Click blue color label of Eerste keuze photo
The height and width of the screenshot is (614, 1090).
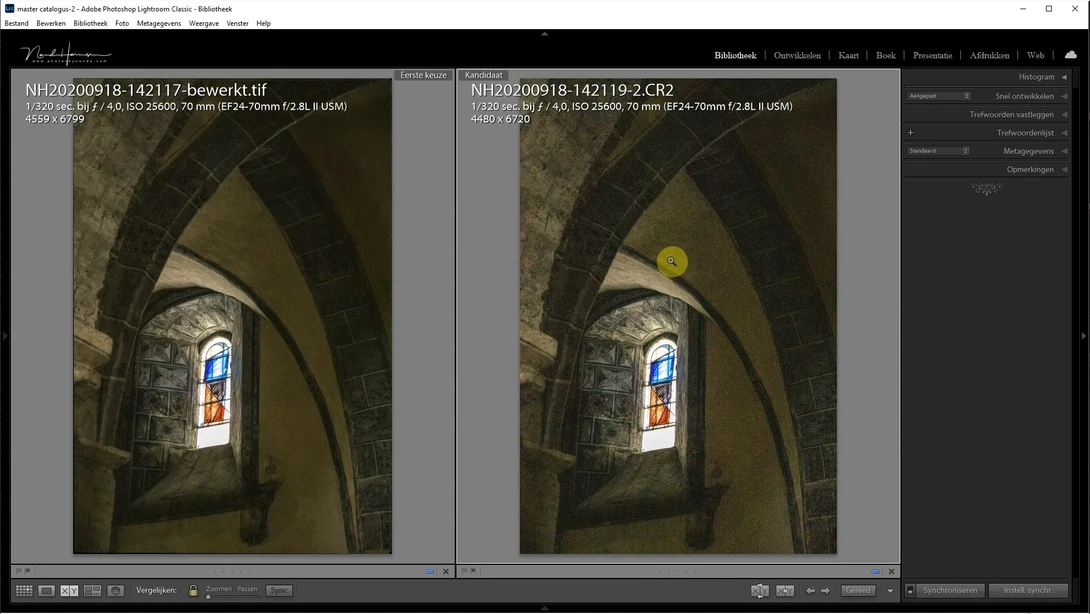click(430, 572)
